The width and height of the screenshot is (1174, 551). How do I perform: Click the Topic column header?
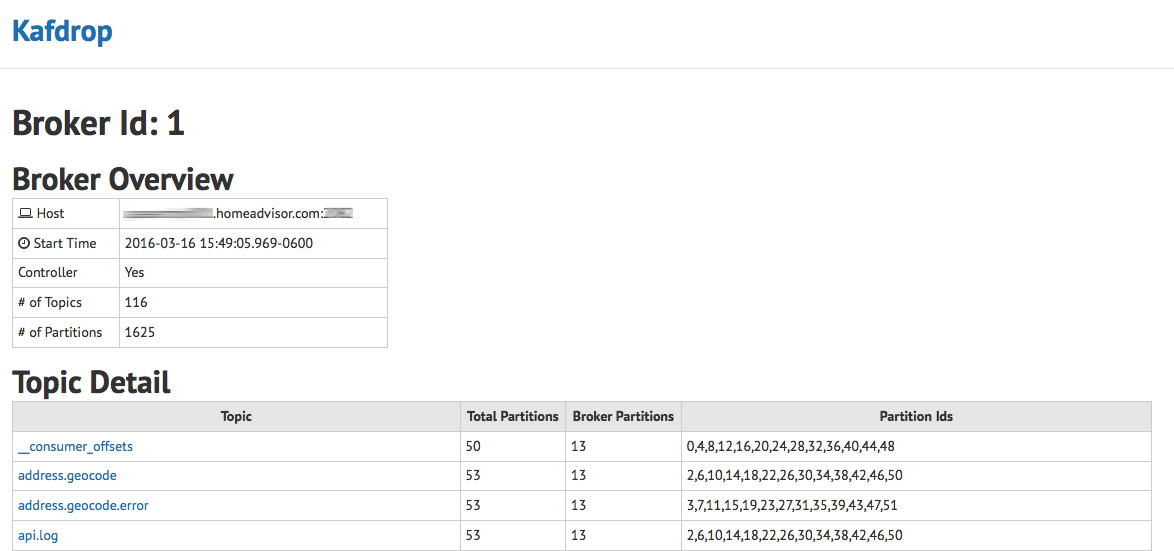[x=236, y=416]
